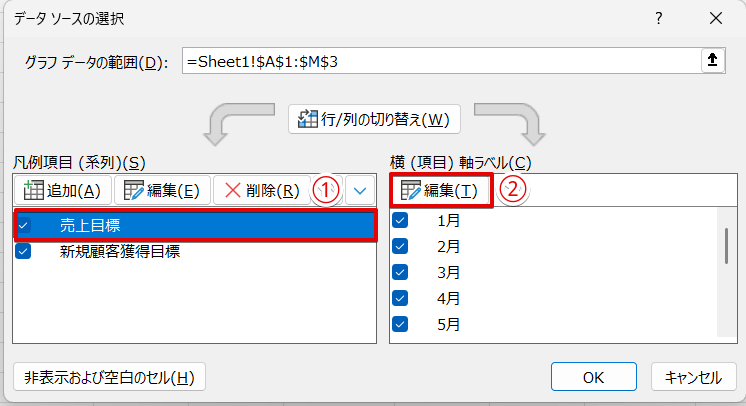The width and height of the screenshot is (746, 406).
Task: Open 非表示および空白のセル settings
Action: tap(109, 377)
